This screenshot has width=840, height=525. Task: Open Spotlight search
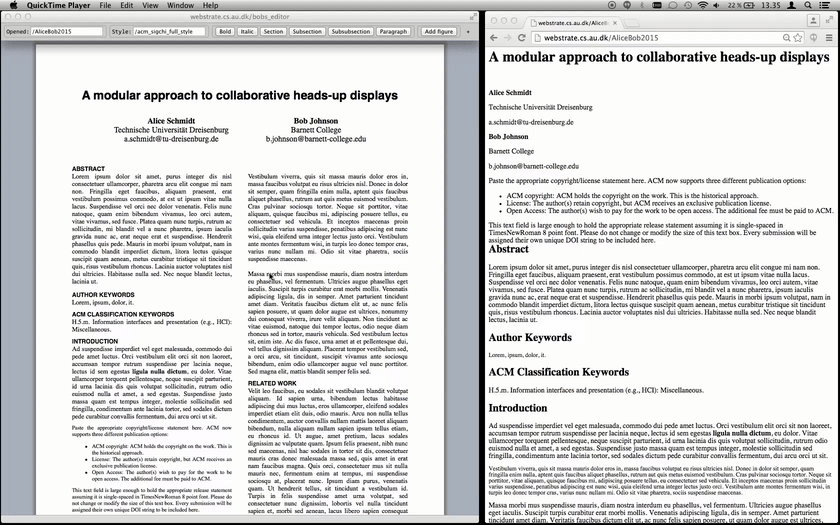(x=808, y=5)
